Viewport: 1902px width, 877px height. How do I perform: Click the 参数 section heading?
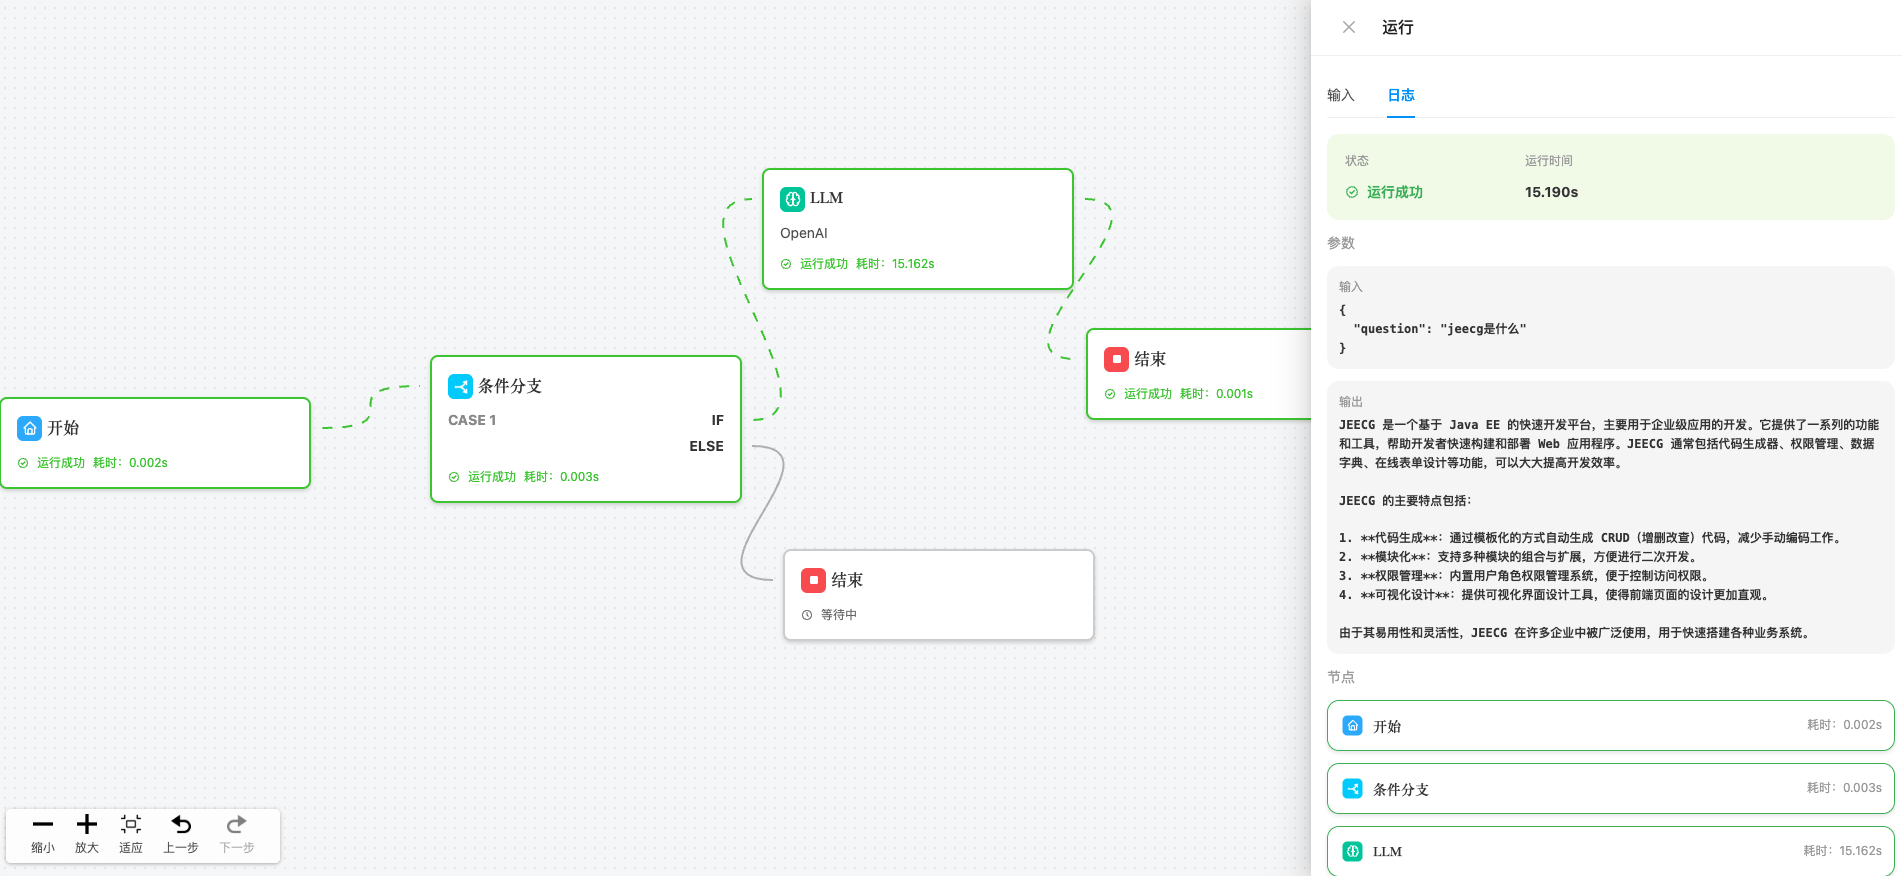[1341, 243]
